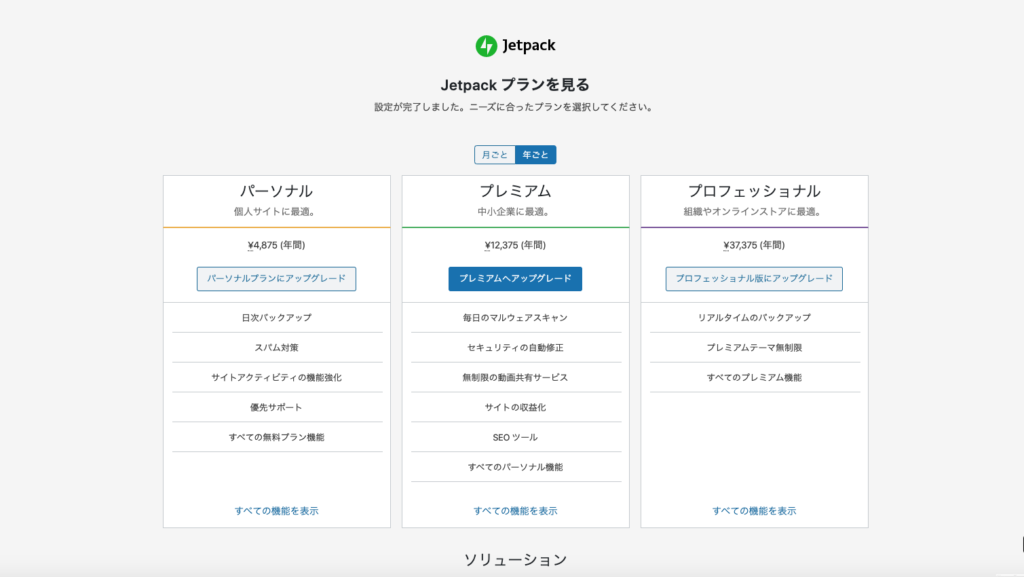Click パーソナルプランにアップグレード button
1024x577 pixels.
pos(277,279)
